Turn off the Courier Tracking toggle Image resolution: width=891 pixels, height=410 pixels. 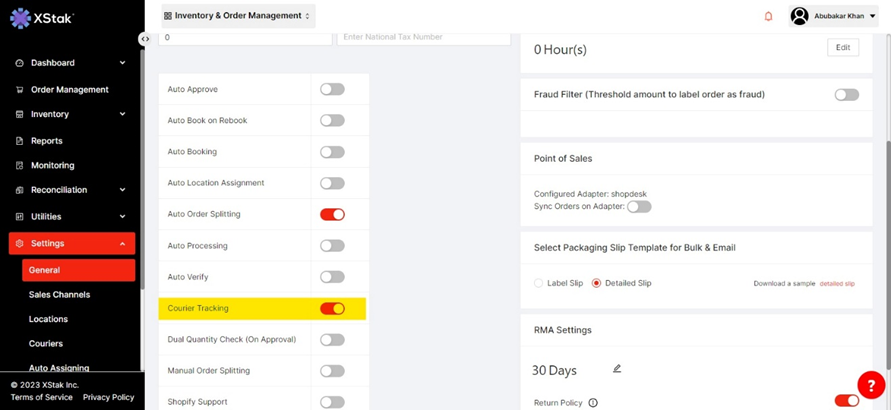click(x=332, y=308)
